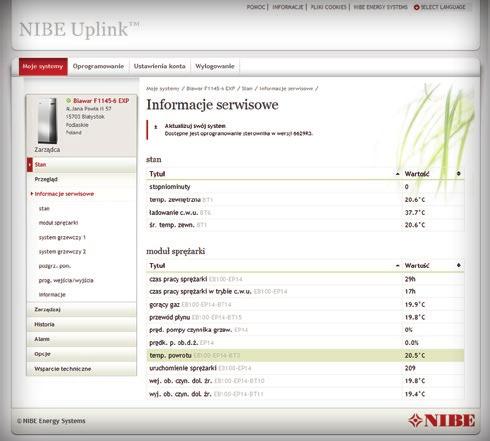The width and height of the screenshot is (490, 441).
Task: Open the podgrz. pom. sidebar sub-item
Action: coord(55,266)
